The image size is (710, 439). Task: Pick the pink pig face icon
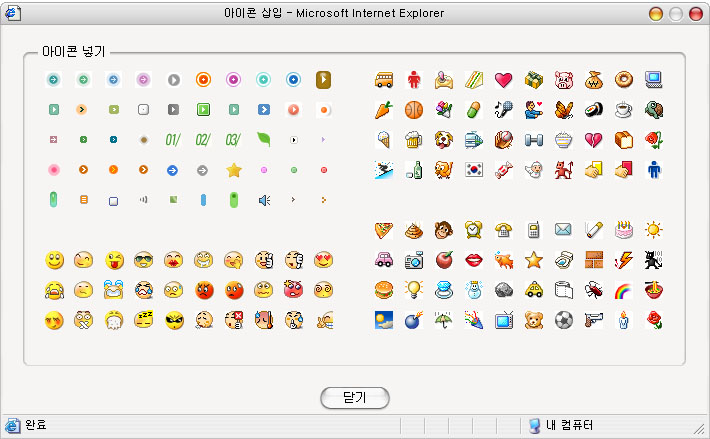(x=564, y=79)
